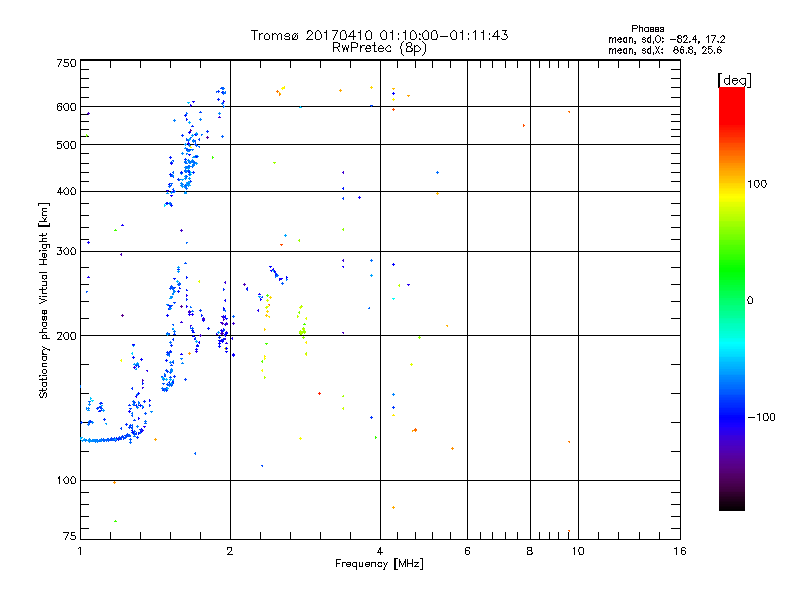Click the orange data point near 8 MHz, 550 km
800x600 pixels.
coord(524,125)
